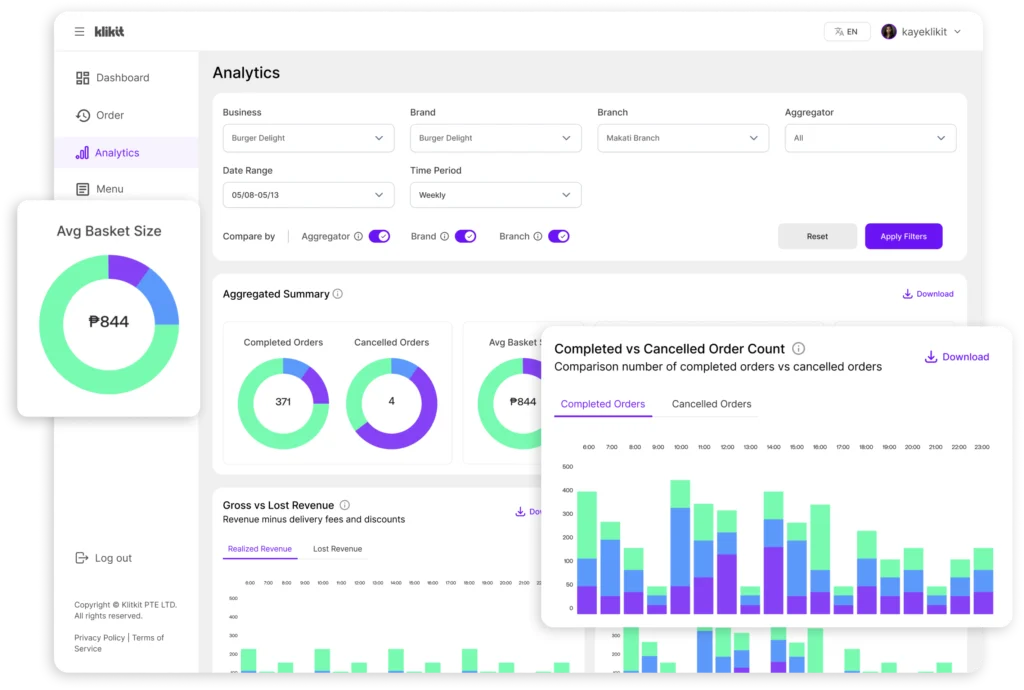This screenshot has width=1024, height=690.
Task: Click the Cancelled Orders donut chart
Action: pyautogui.click(x=392, y=403)
